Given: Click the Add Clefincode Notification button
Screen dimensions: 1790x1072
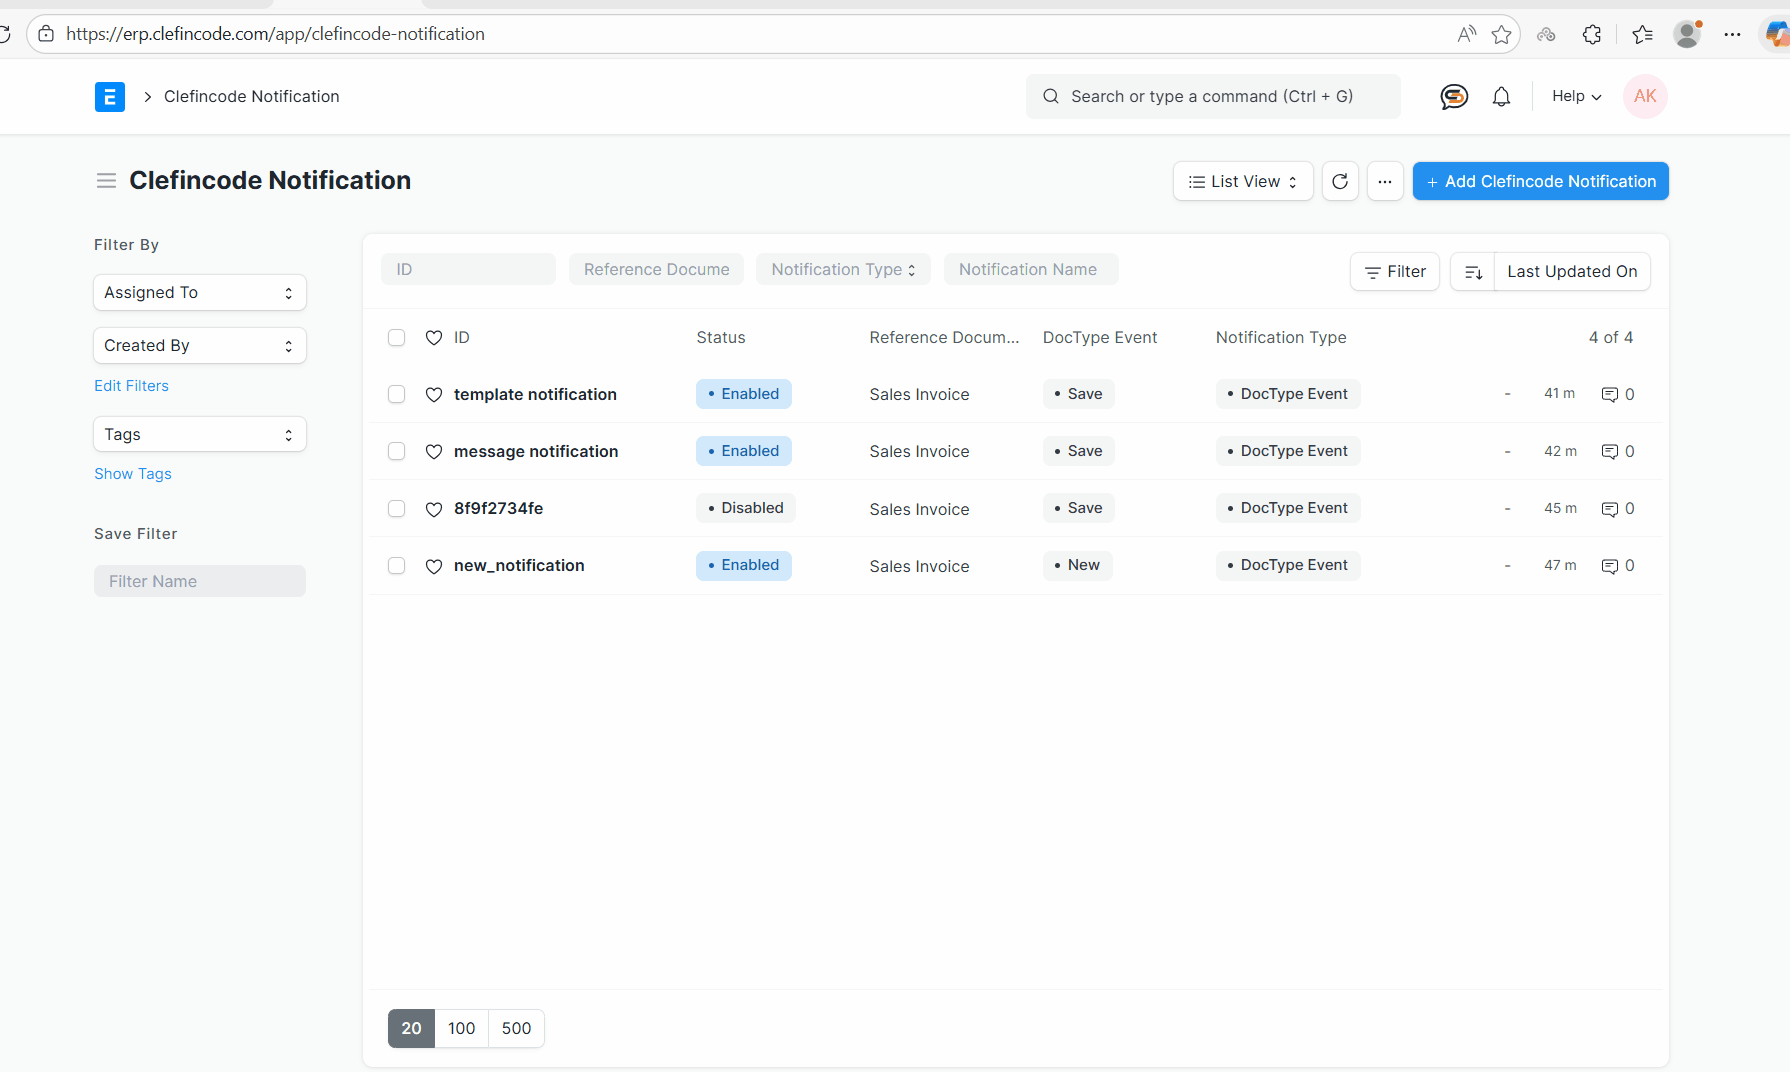Looking at the screenshot, I should (x=1540, y=181).
